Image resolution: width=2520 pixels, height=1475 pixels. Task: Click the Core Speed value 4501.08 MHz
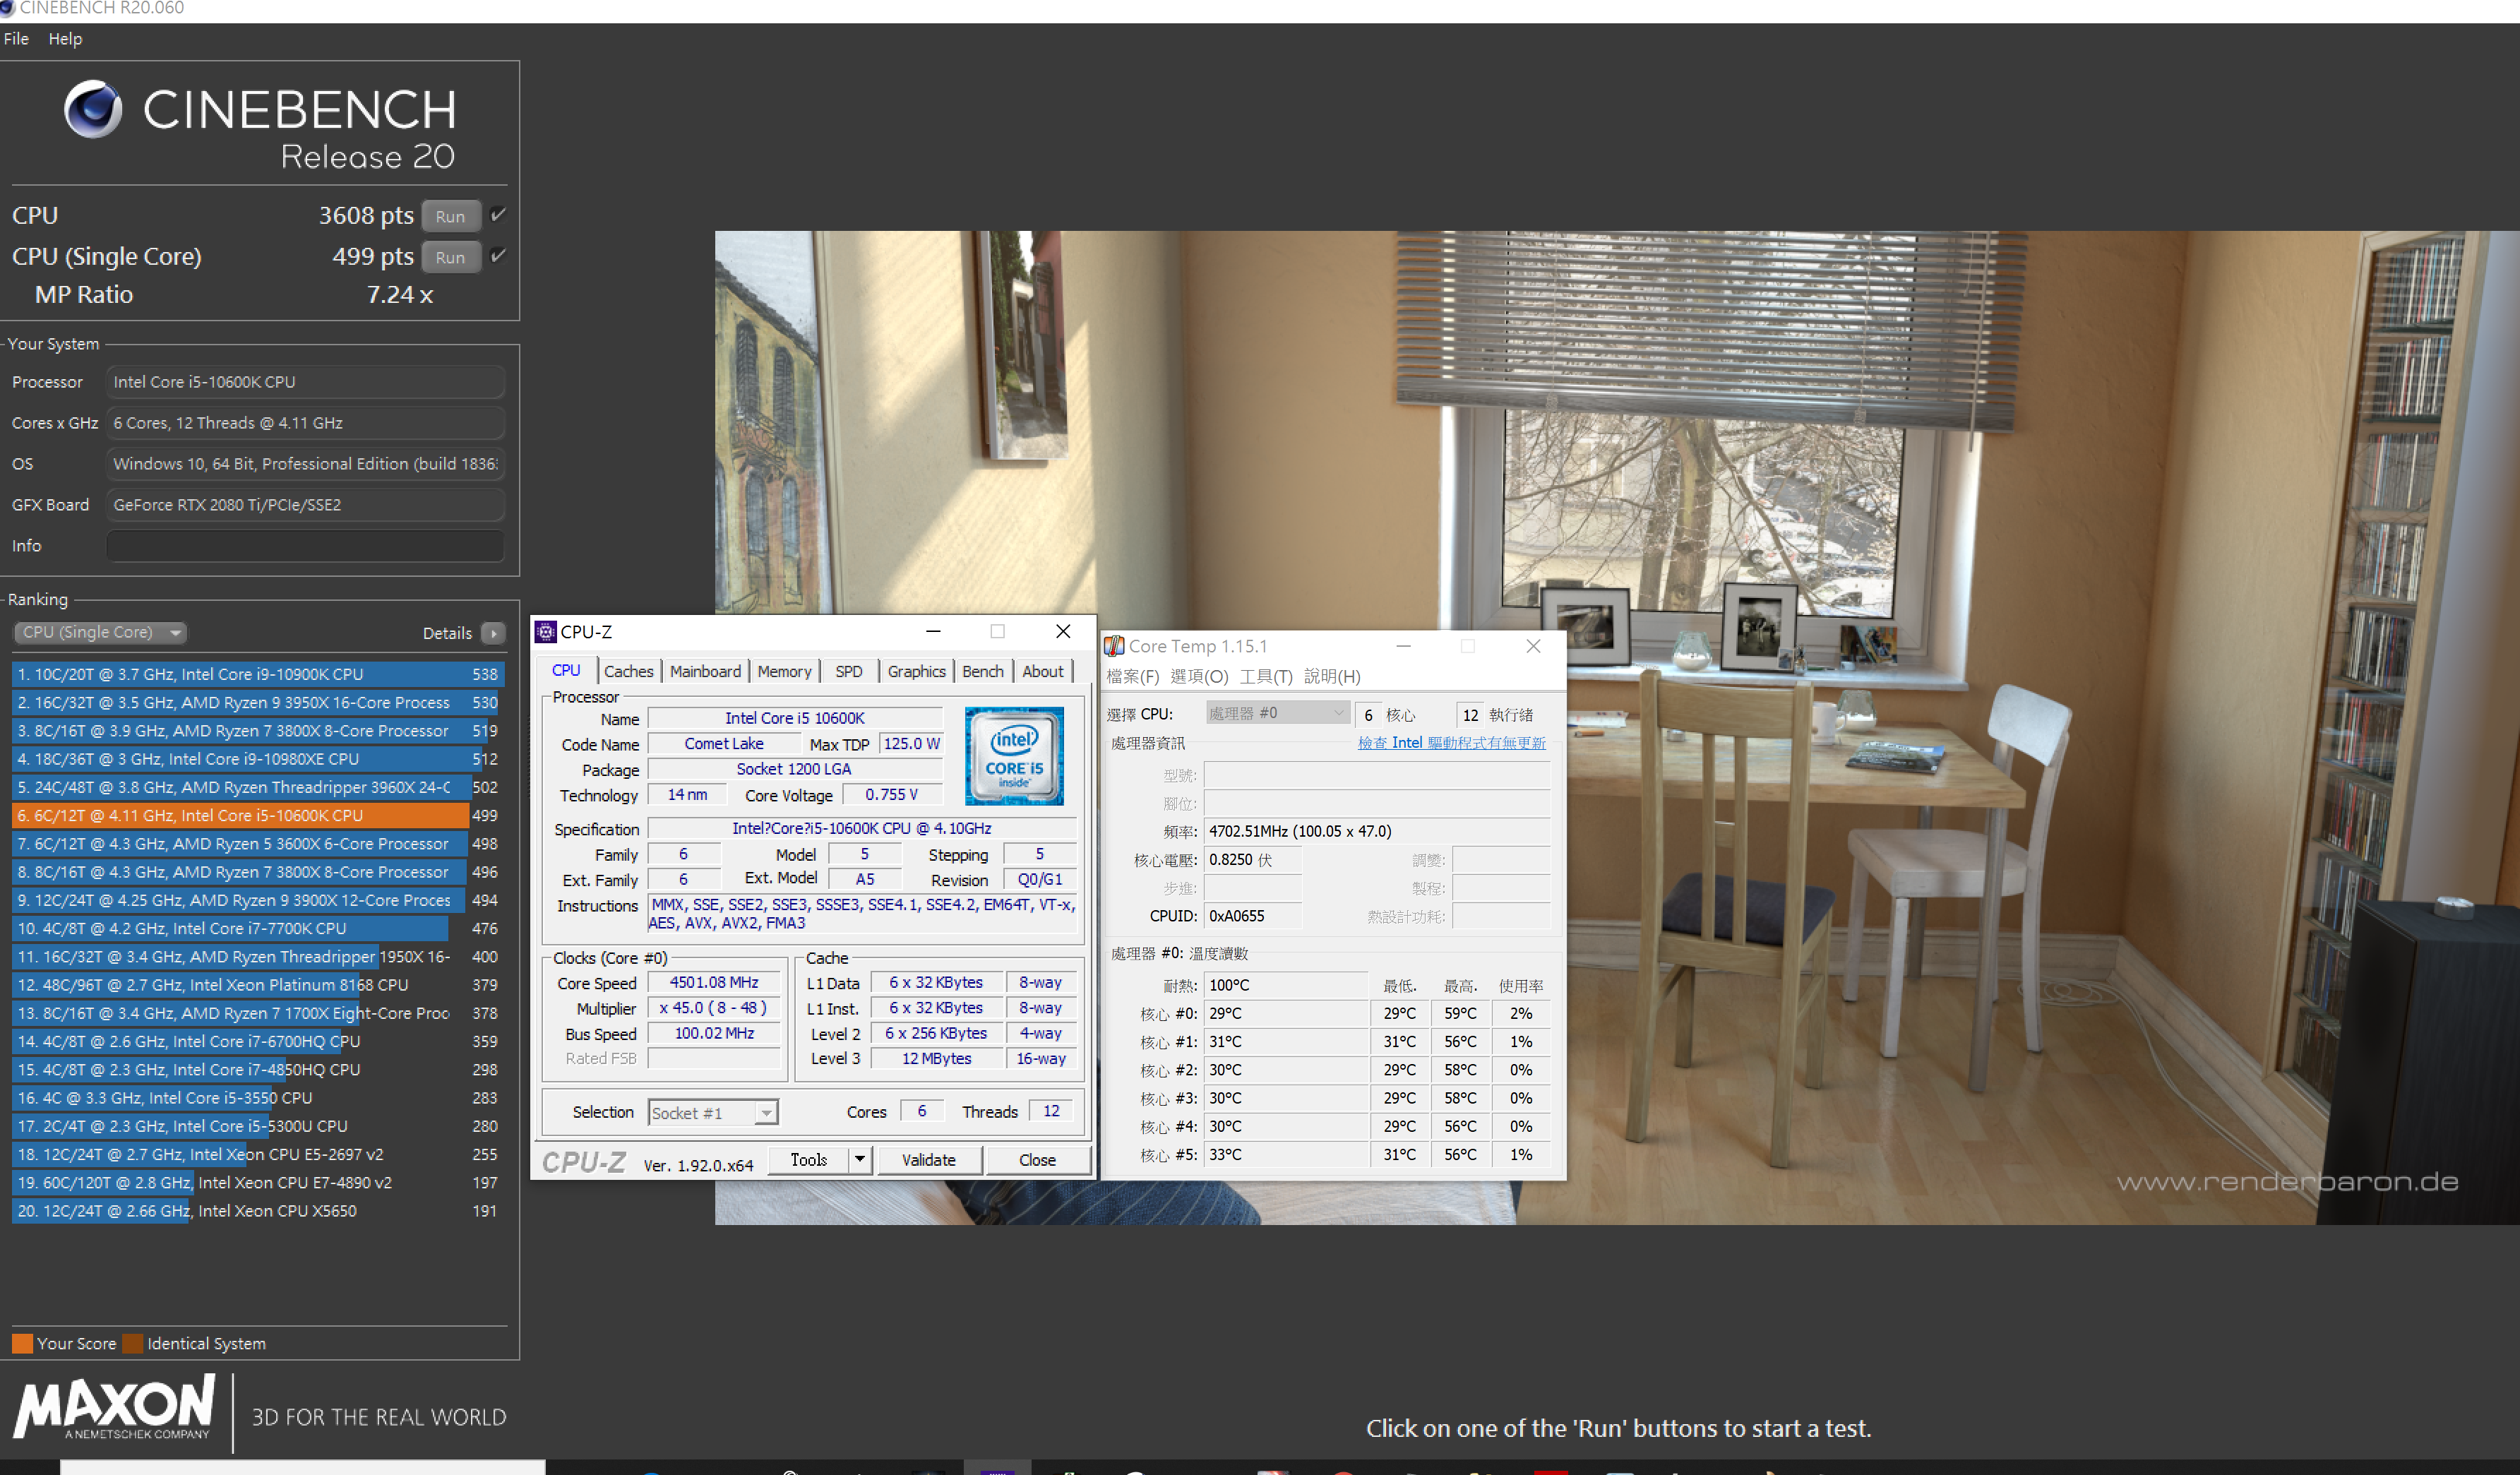point(714,983)
